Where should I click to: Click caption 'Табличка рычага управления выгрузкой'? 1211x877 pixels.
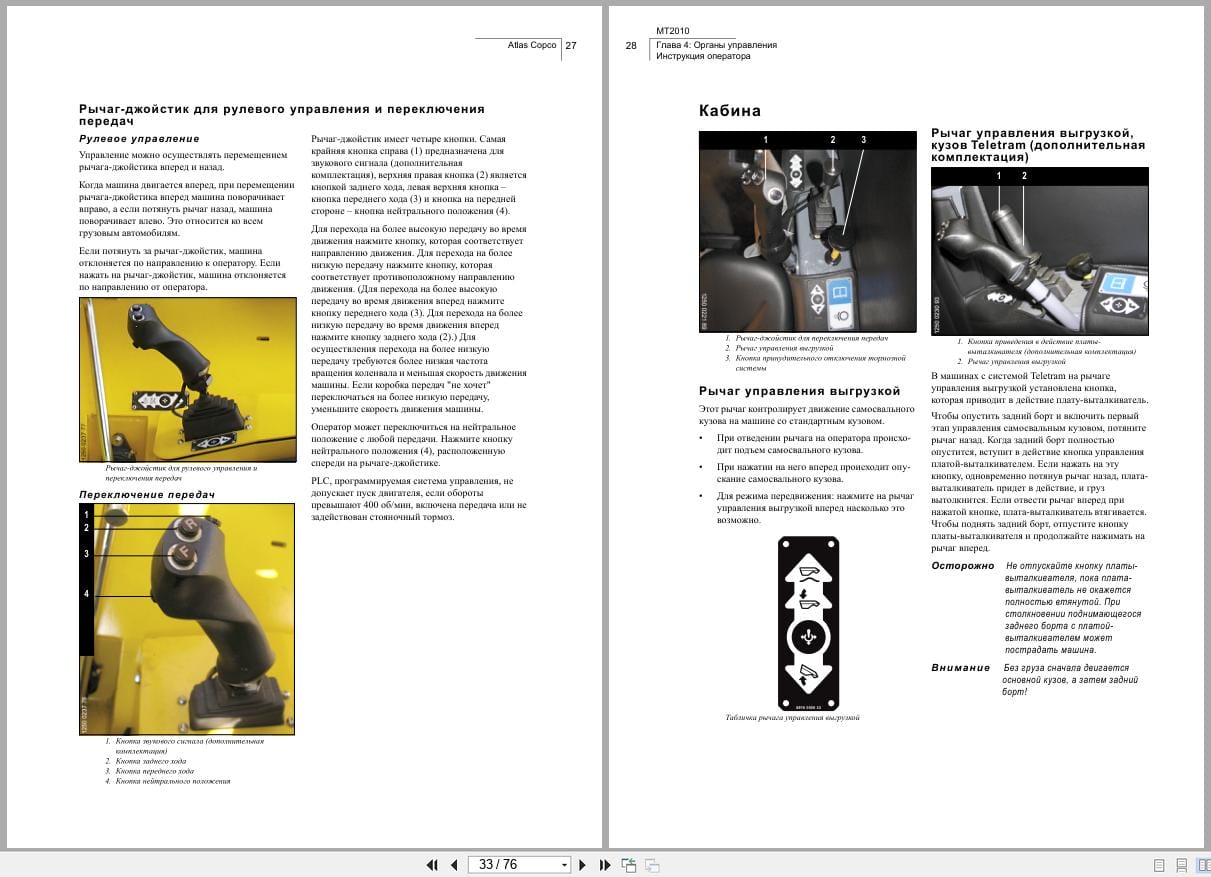click(x=792, y=717)
